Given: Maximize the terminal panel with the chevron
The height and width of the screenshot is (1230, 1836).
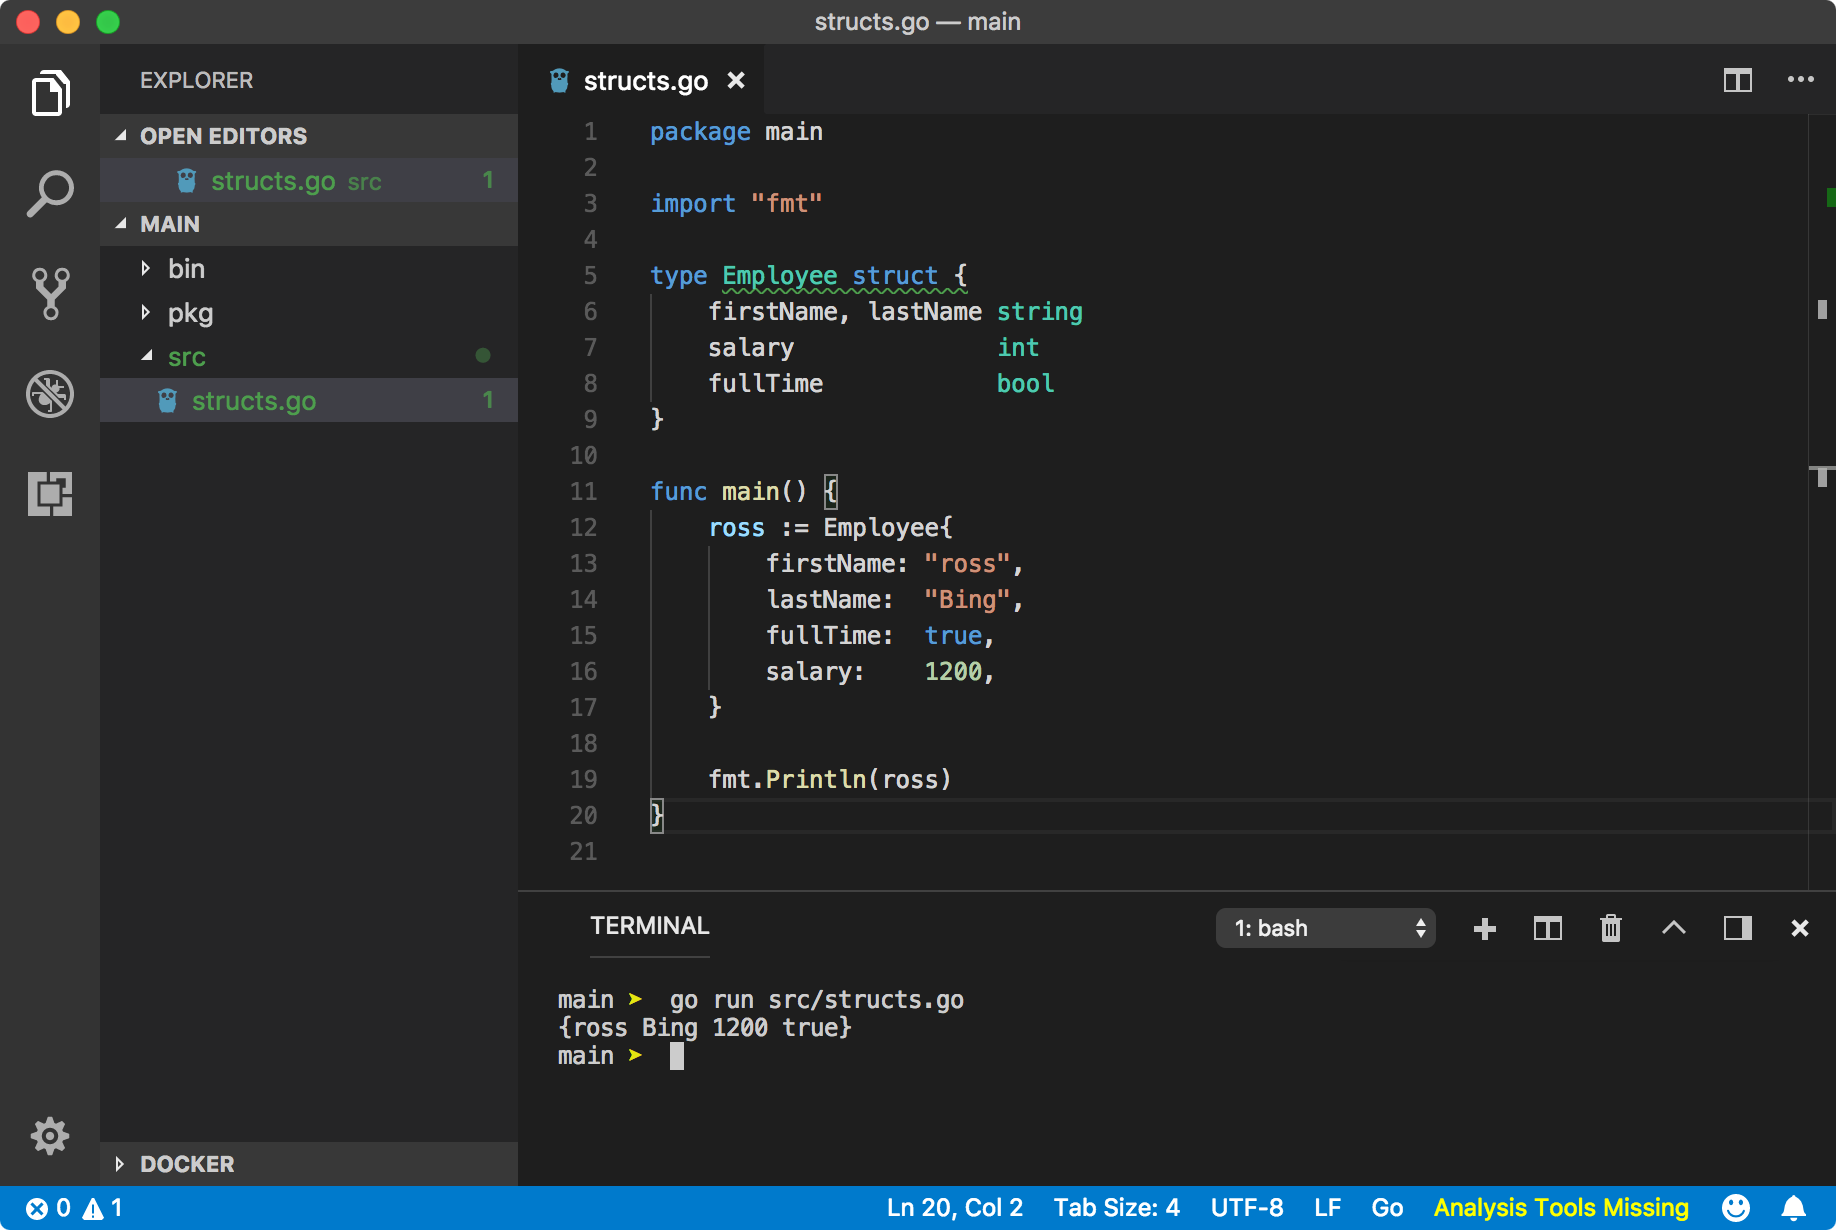Looking at the screenshot, I should (x=1674, y=928).
